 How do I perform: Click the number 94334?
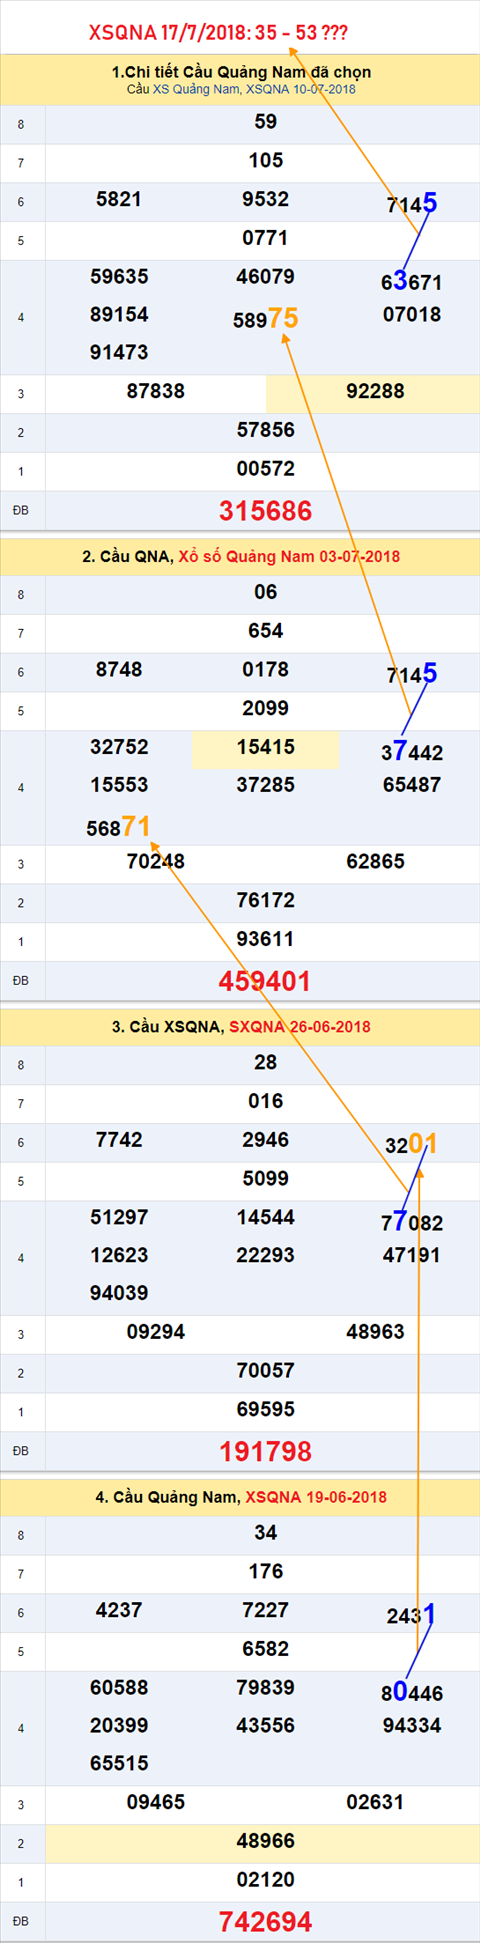412,1725
